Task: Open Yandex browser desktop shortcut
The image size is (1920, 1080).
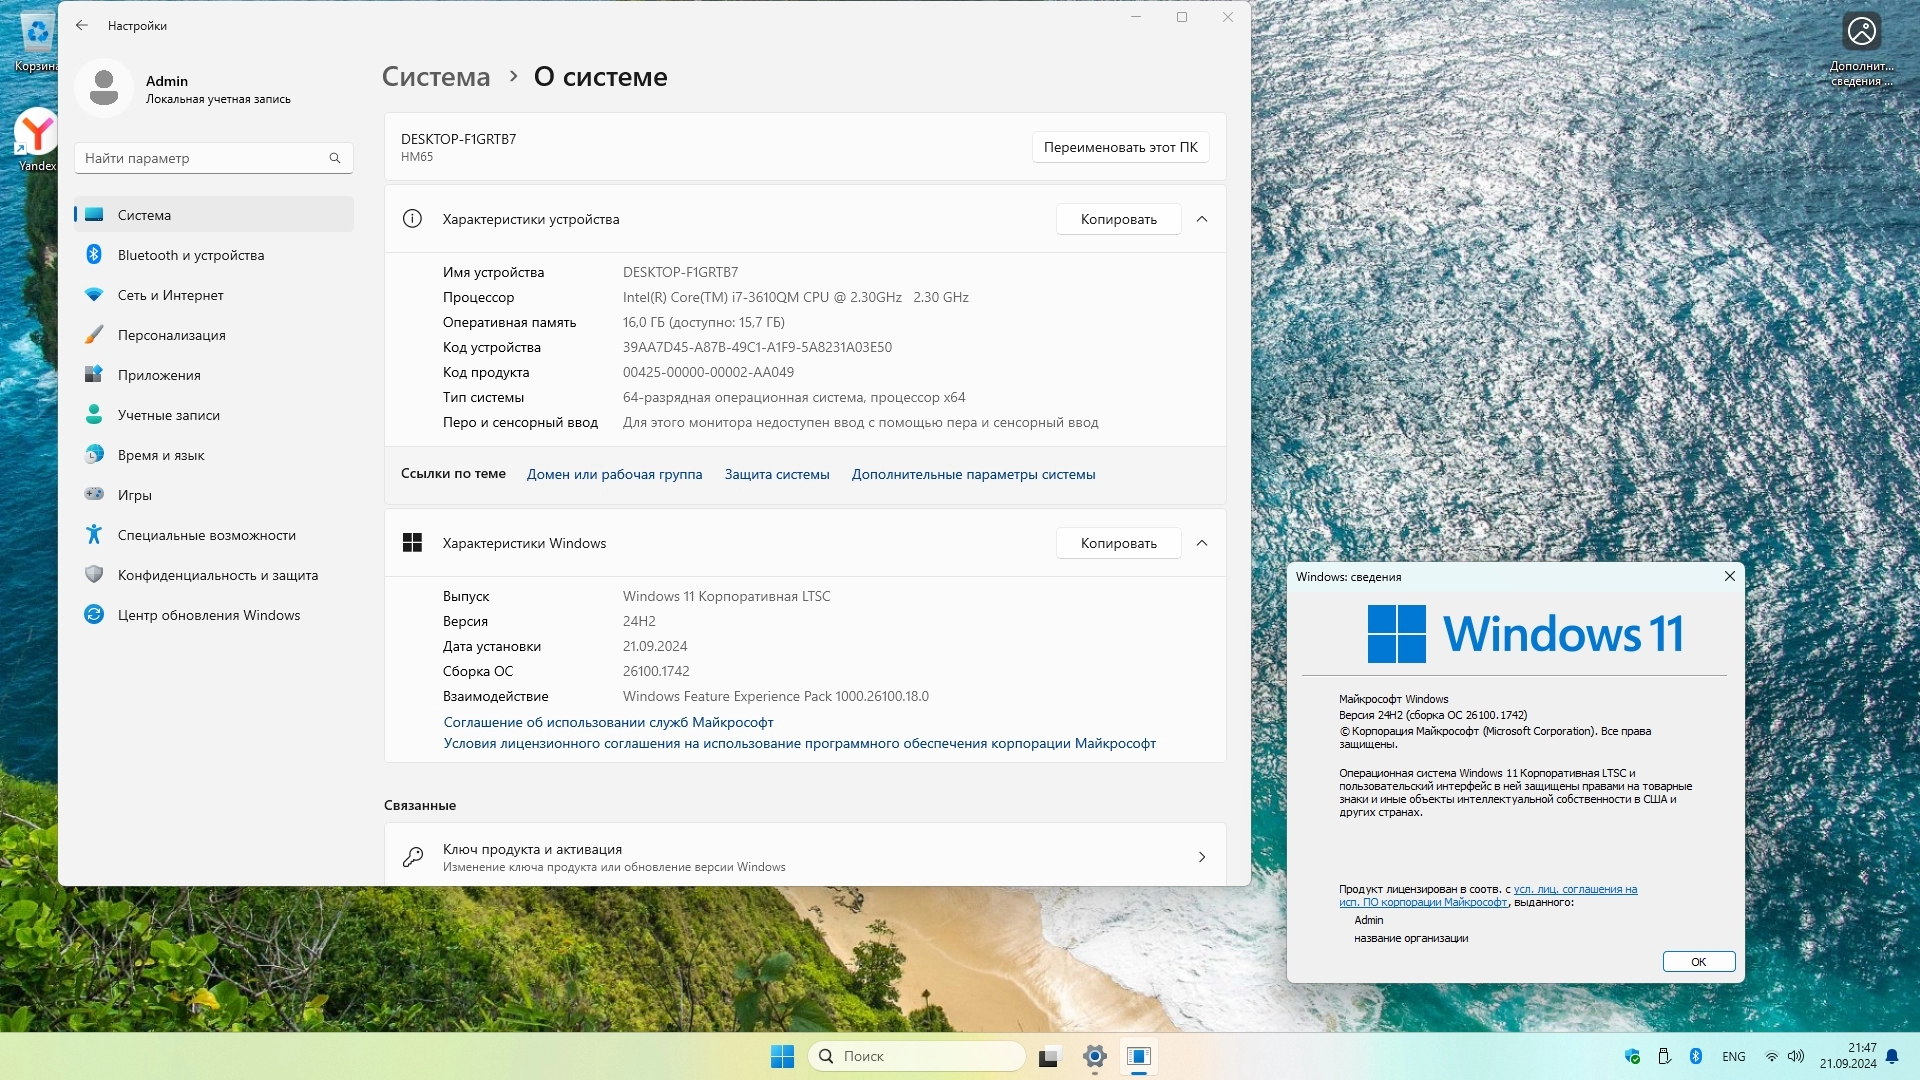Action: tap(37, 135)
